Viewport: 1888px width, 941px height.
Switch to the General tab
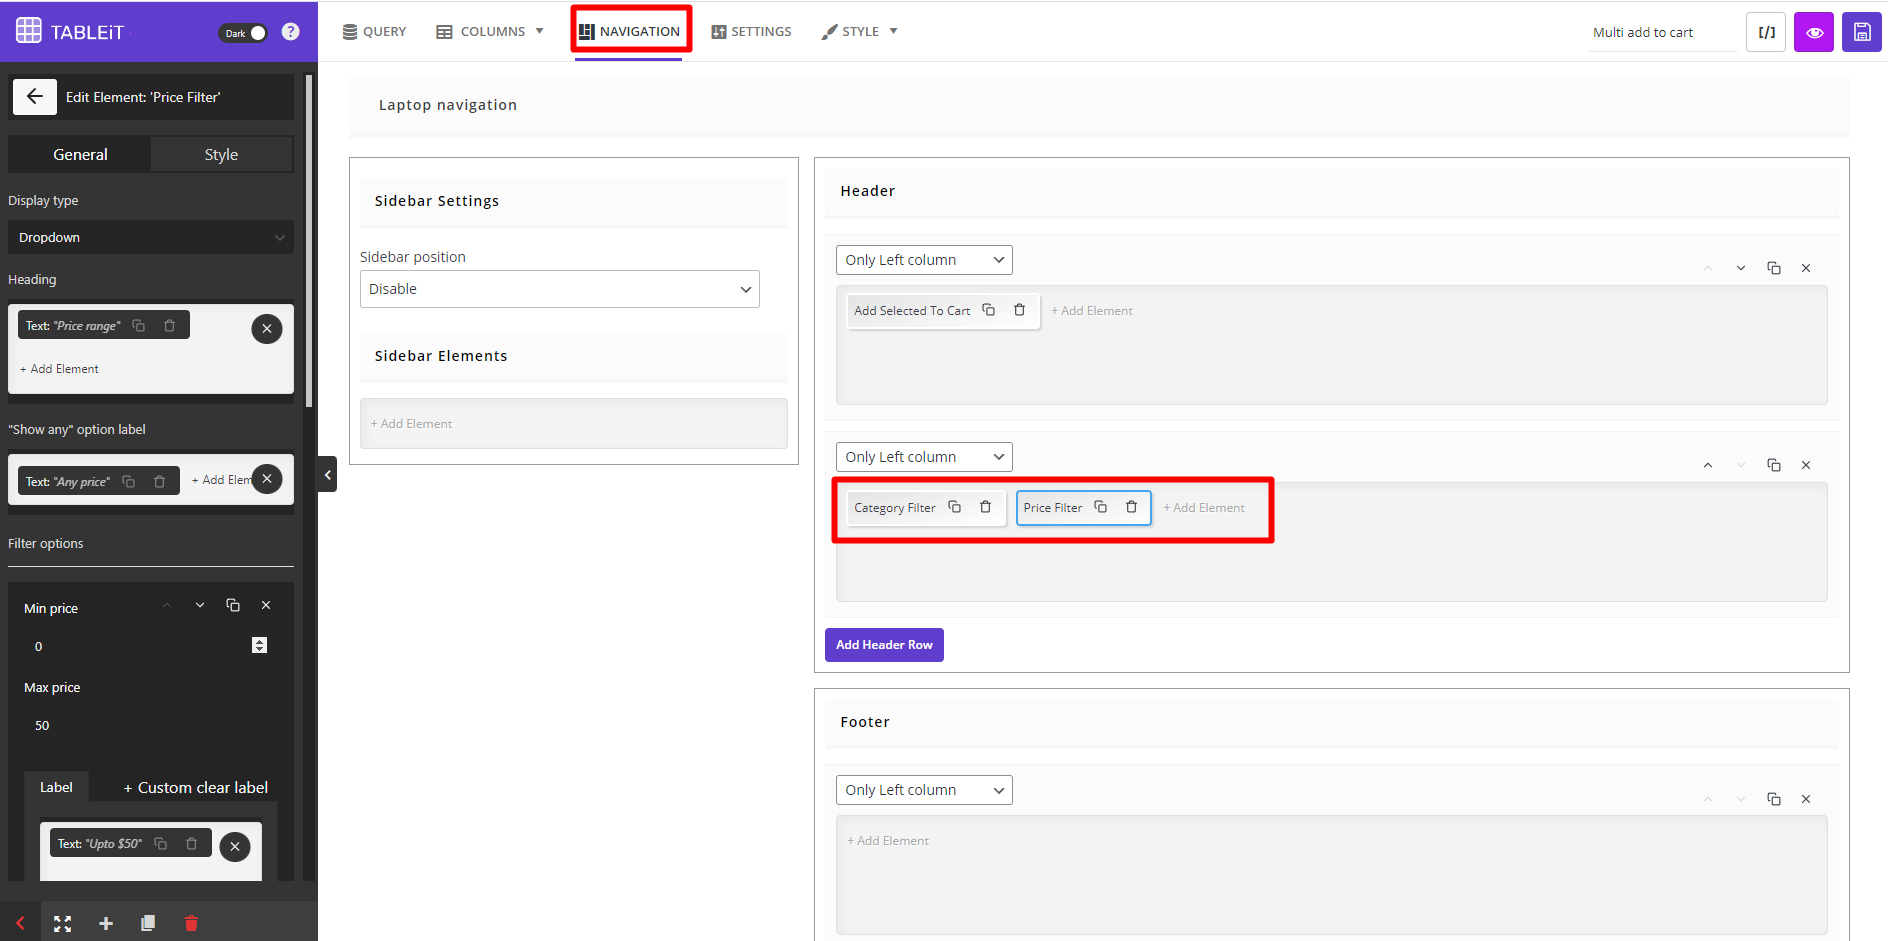click(80, 155)
